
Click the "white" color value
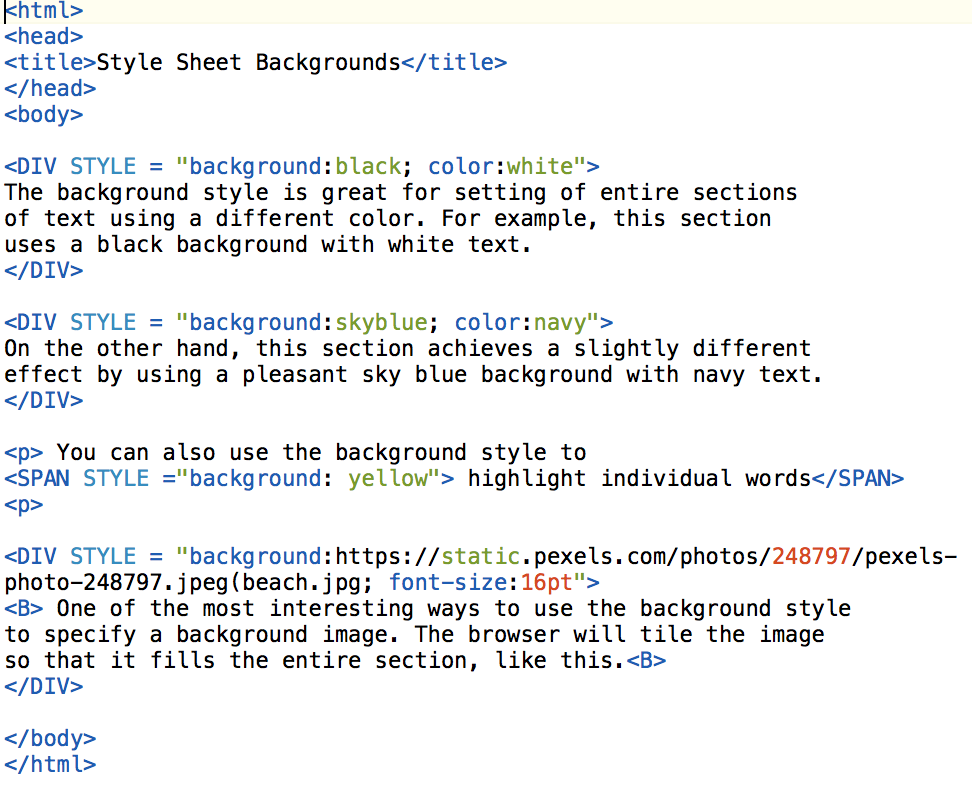(x=540, y=167)
